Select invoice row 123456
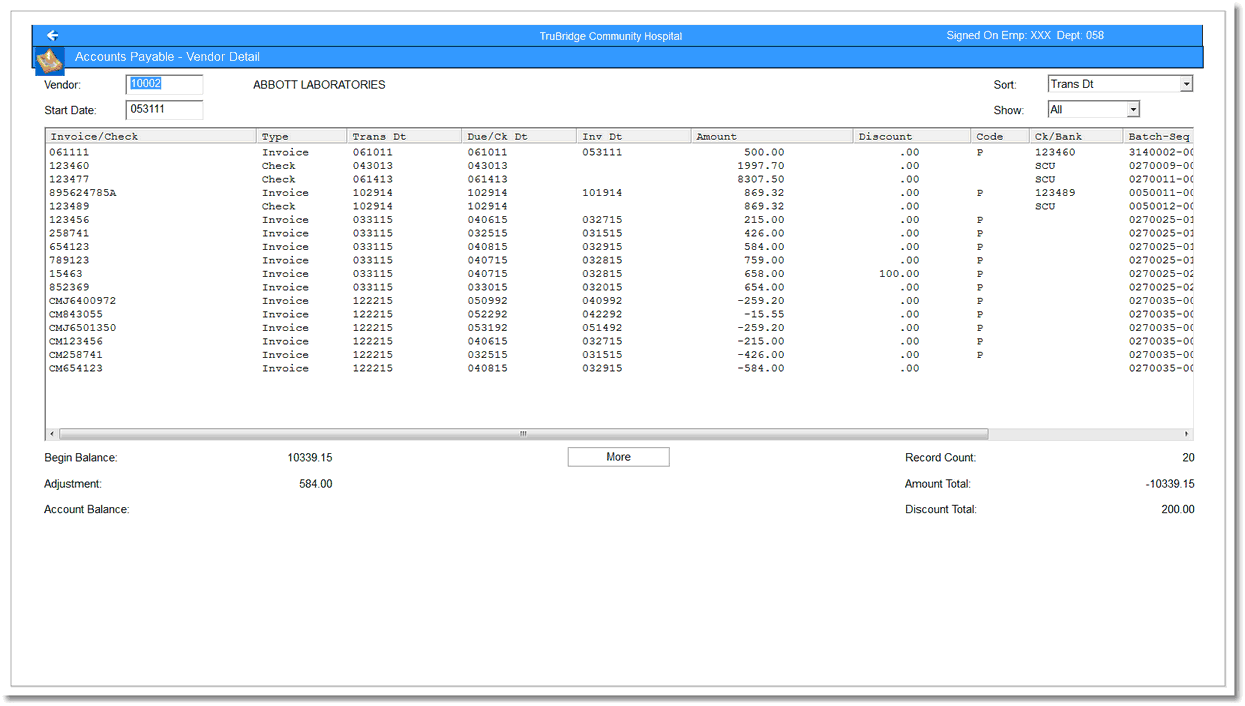1245x706 pixels. click(620, 220)
